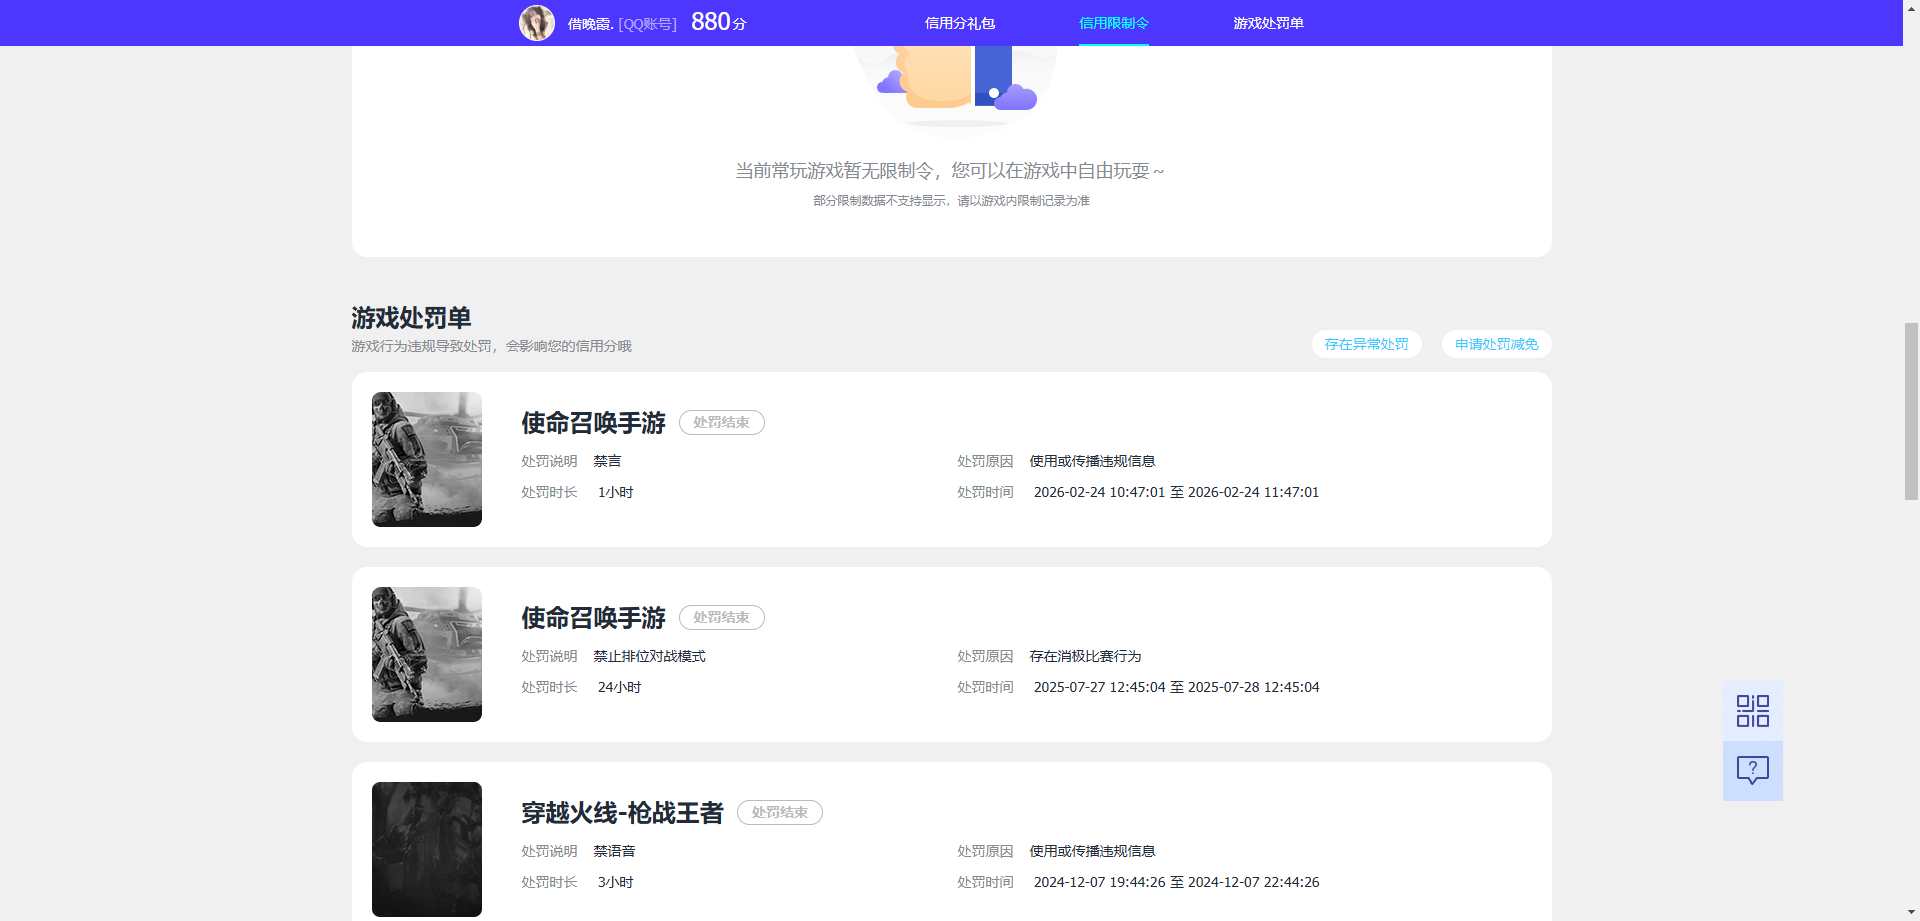Click the 部分限制数据不支持显示 note
The height and width of the screenshot is (921, 1920).
(x=951, y=201)
